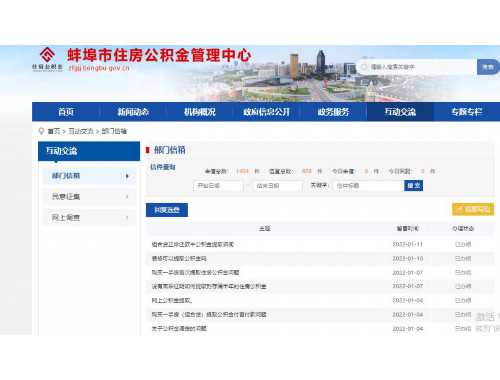Open the 政府信息公开 navigation tab
The height and width of the screenshot is (380, 500).
click(x=267, y=112)
